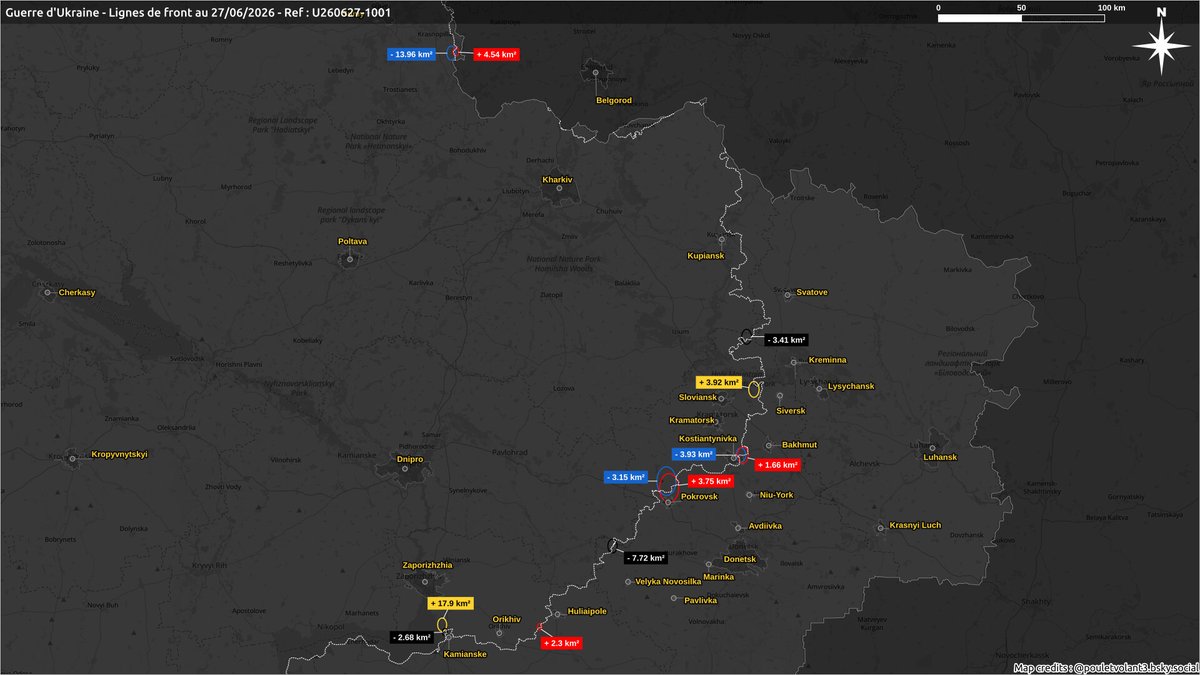This screenshot has height=675, width=1200.
Task: Click the 'Huliaipole' city label
Action: [x=587, y=610]
